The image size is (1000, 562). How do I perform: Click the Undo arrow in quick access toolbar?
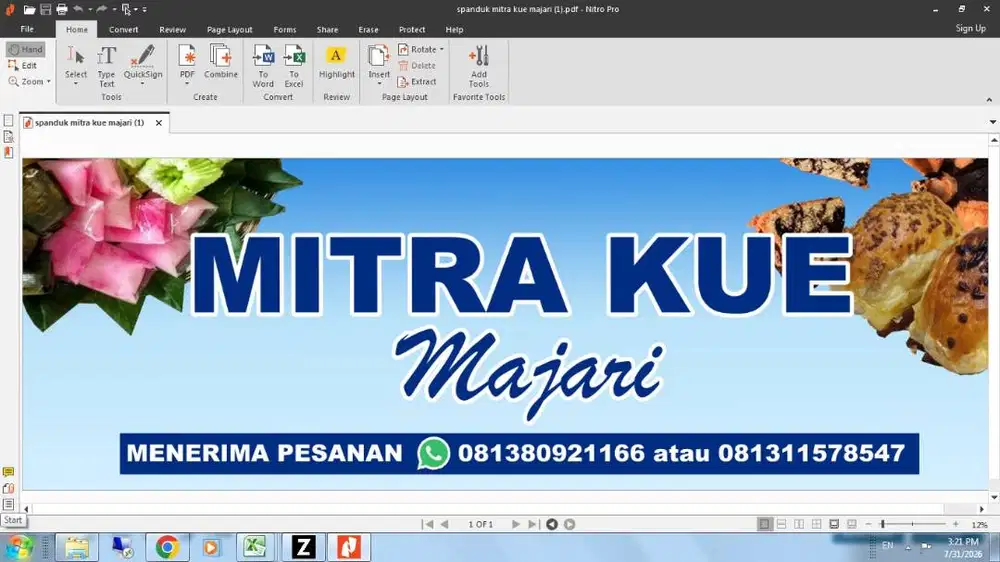click(x=78, y=10)
